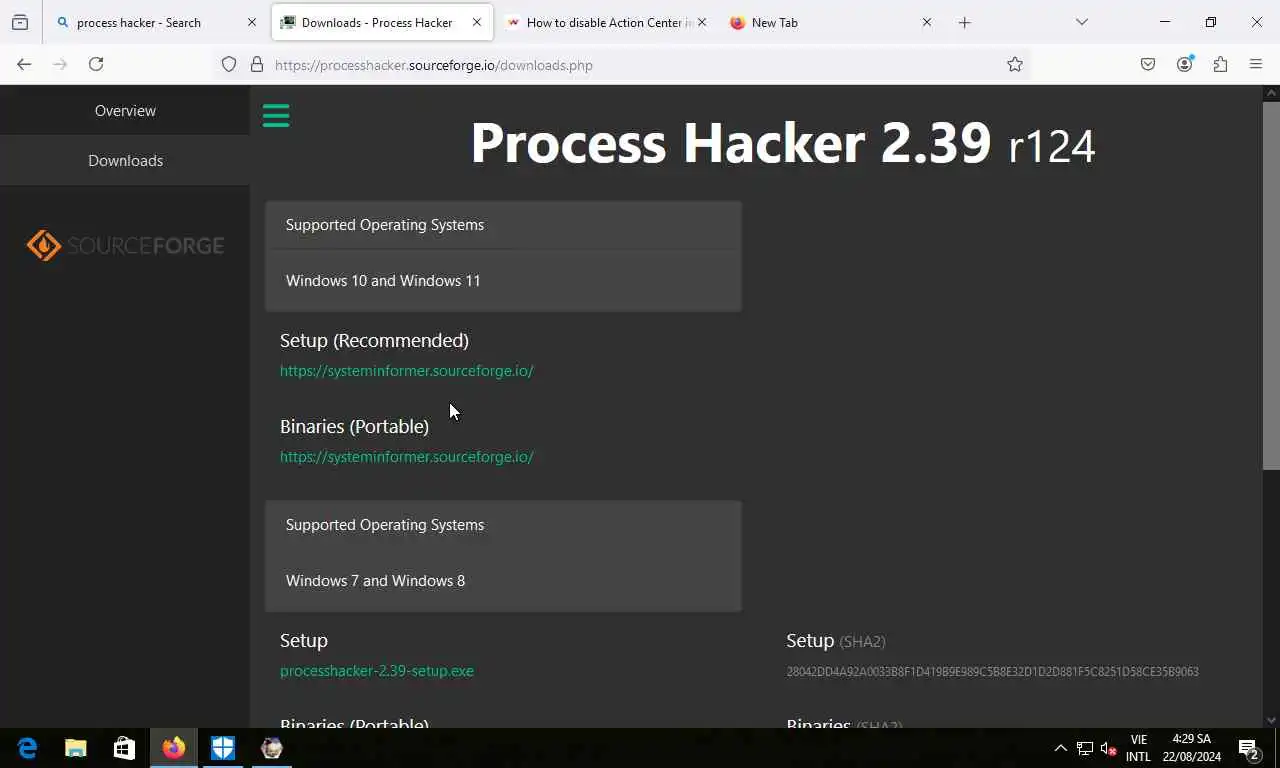
Task: Click the Process Hacker 2.39 heading
Action: 783,143
